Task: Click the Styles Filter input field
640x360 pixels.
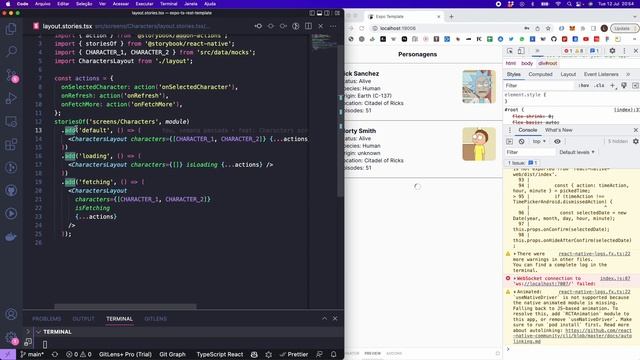Action: pyautogui.click(x=539, y=85)
